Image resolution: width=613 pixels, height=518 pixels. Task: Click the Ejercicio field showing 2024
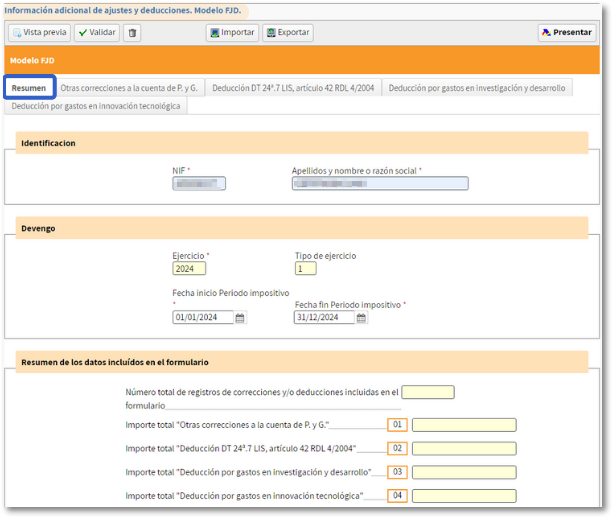(189, 268)
